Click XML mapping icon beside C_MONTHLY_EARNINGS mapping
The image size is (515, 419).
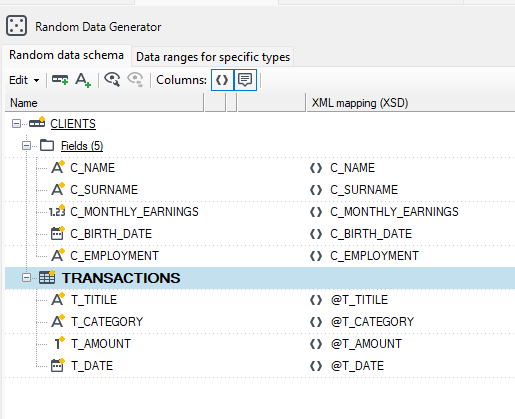(x=316, y=212)
